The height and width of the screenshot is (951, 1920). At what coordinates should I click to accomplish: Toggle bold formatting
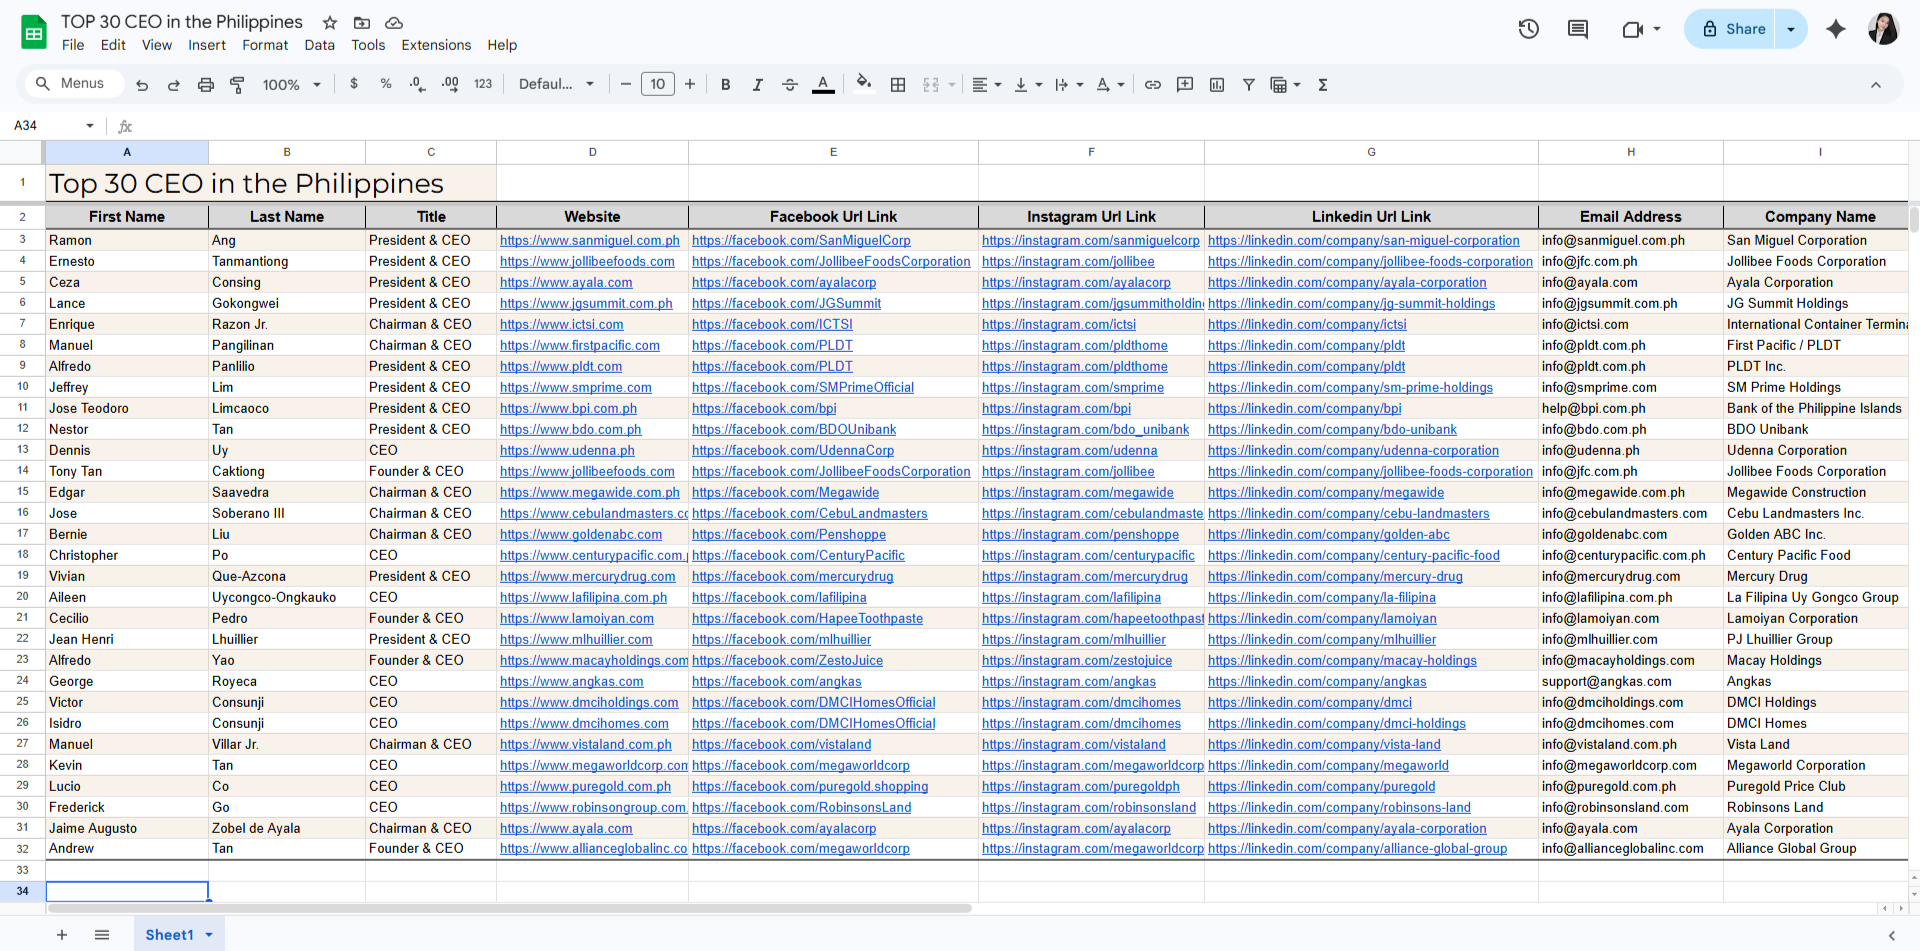click(x=726, y=85)
